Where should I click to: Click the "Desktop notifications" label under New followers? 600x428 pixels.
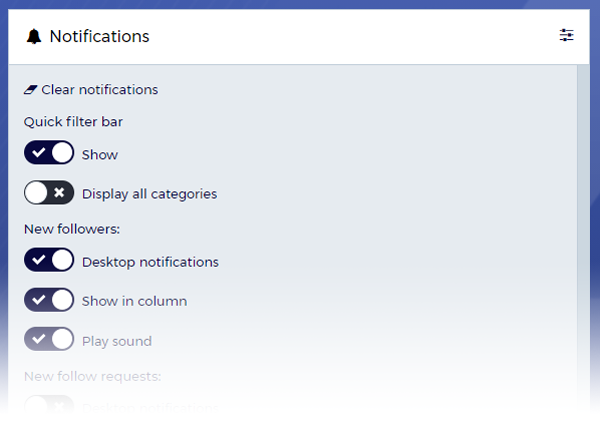click(150, 262)
